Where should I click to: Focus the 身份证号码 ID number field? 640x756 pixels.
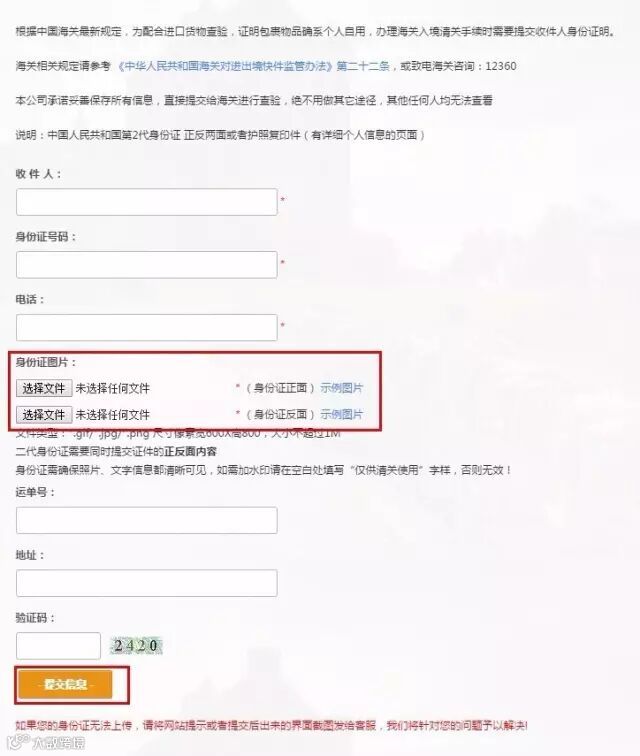click(x=147, y=265)
